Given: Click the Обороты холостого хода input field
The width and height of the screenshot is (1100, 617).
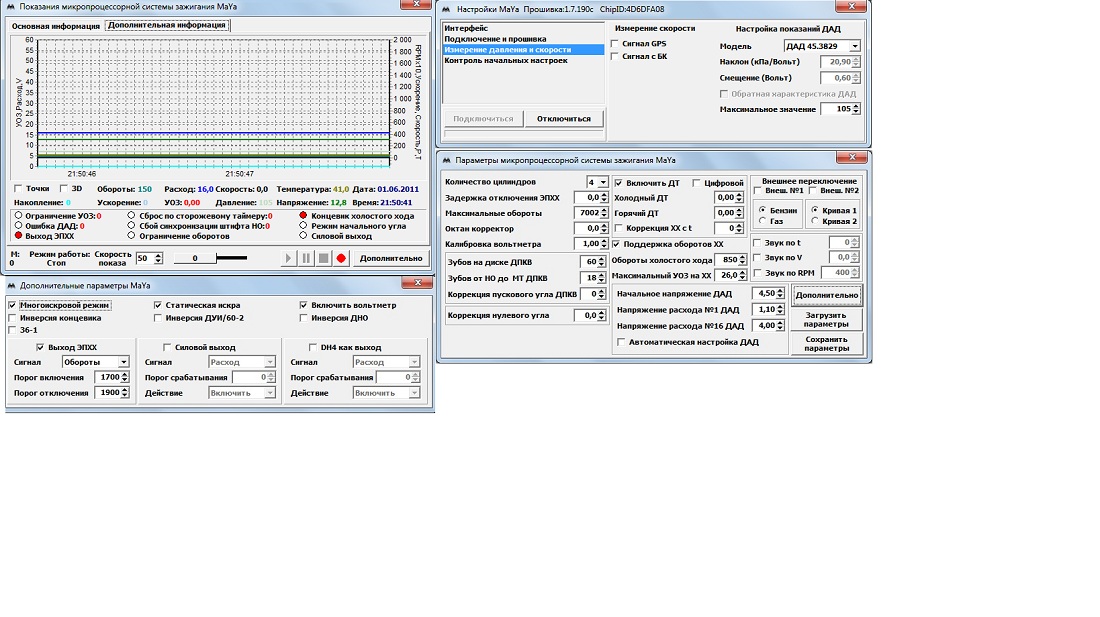Looking at the screenshot, I should (x=728, y=260).
